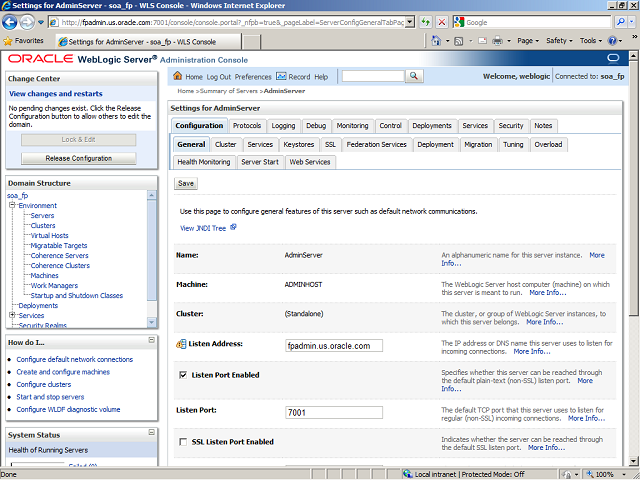Viewport: 640px width, 480px height.
Task: Click the Release Configuration button
Action: point(78,158)
